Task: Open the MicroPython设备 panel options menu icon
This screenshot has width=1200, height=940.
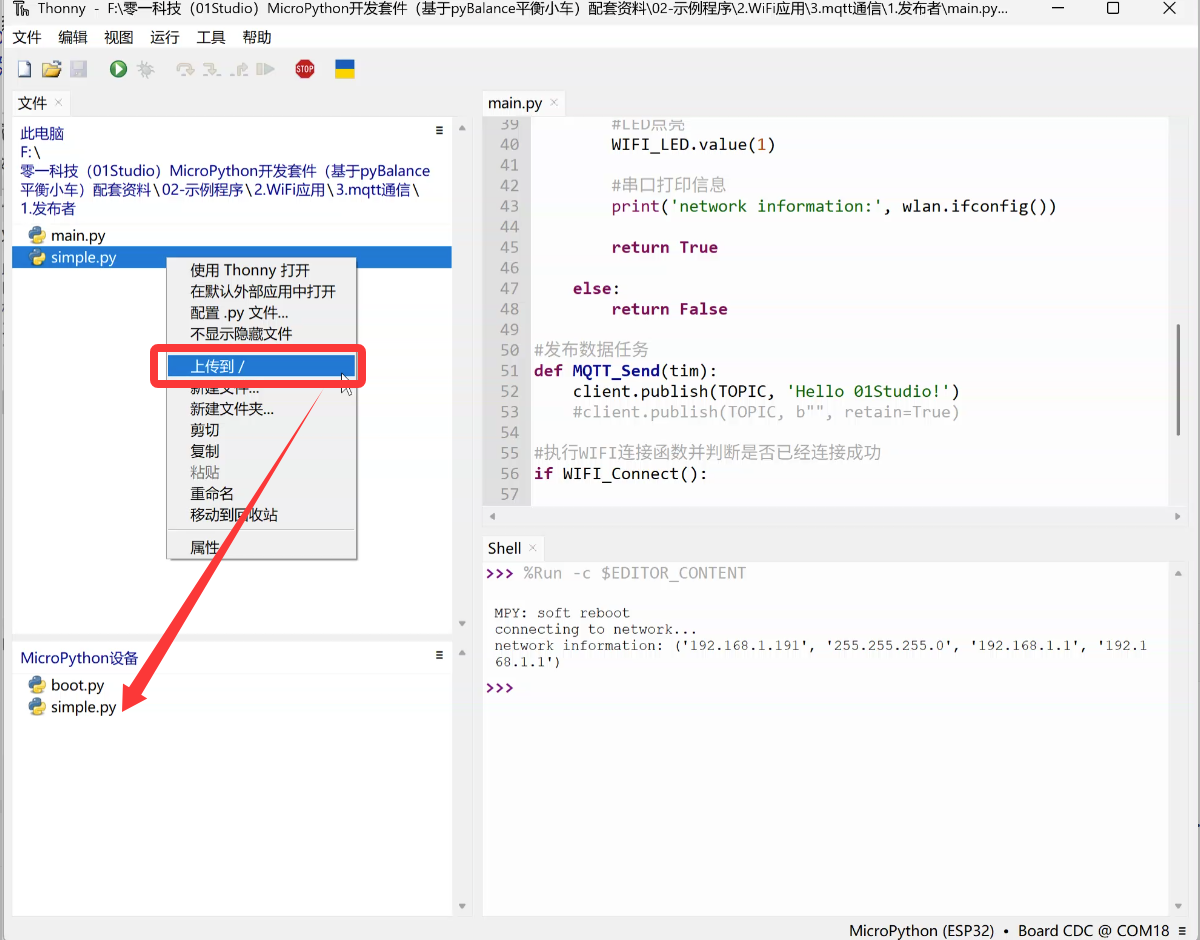Action: [x=439, y=655]
